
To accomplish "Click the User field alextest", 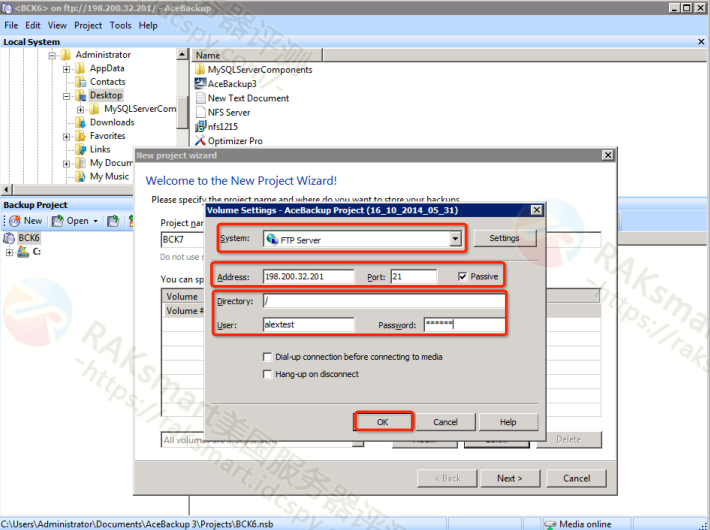I will tap(308, 324).
